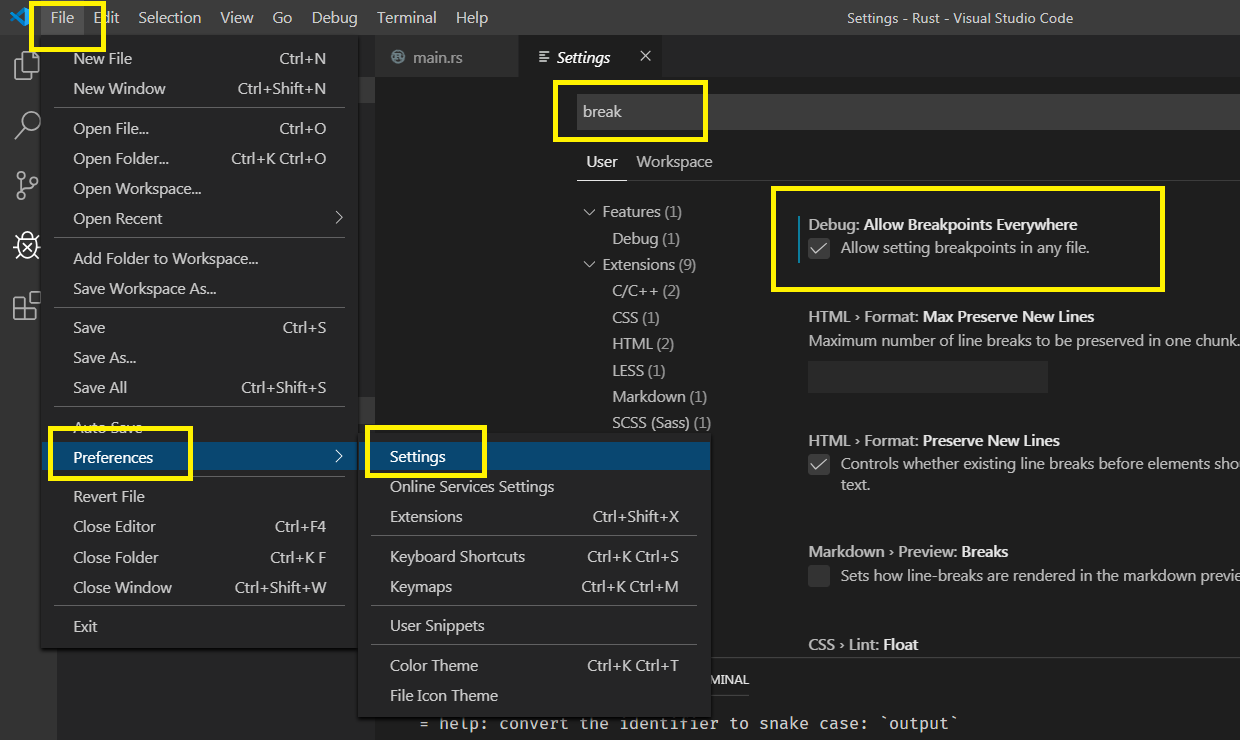Open the Explorer view in activity bar

[26, 66]
